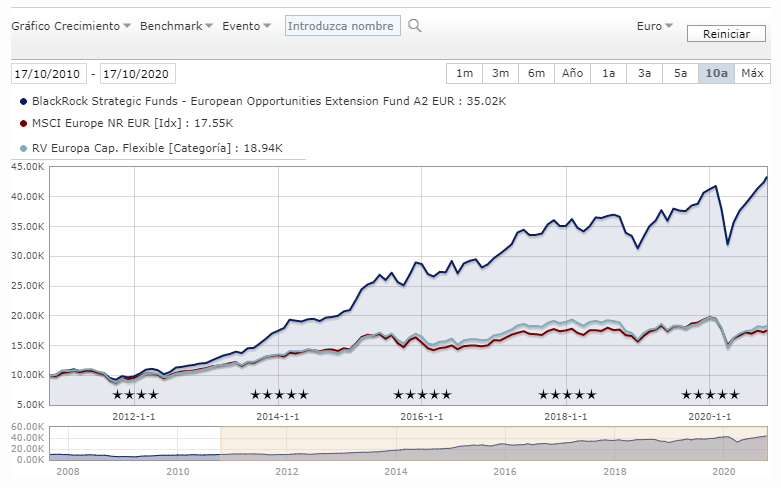Click the Introduzca nombre search field
Image resolution: width=781 pixels, height=488 pixels.
click(x=342, y=26)
